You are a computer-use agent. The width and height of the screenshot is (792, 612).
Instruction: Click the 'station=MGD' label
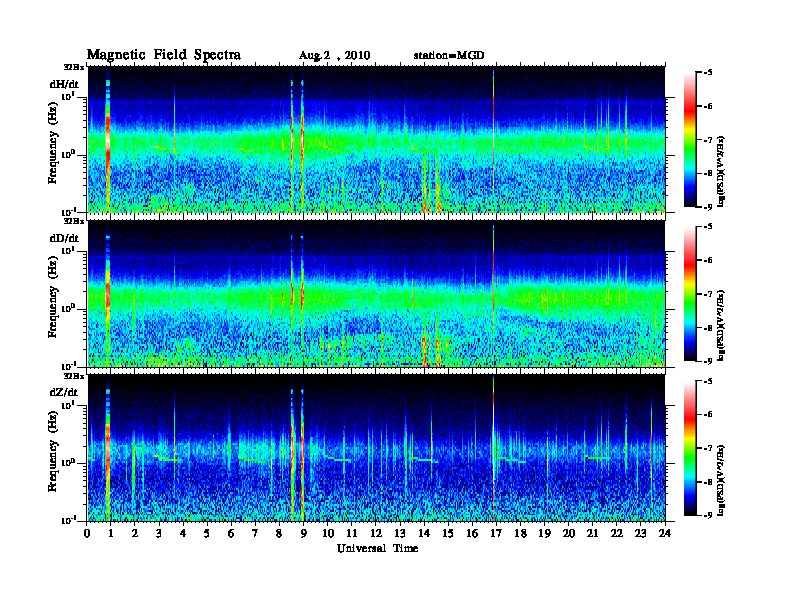pyautogui.click(x=449, y=55)
